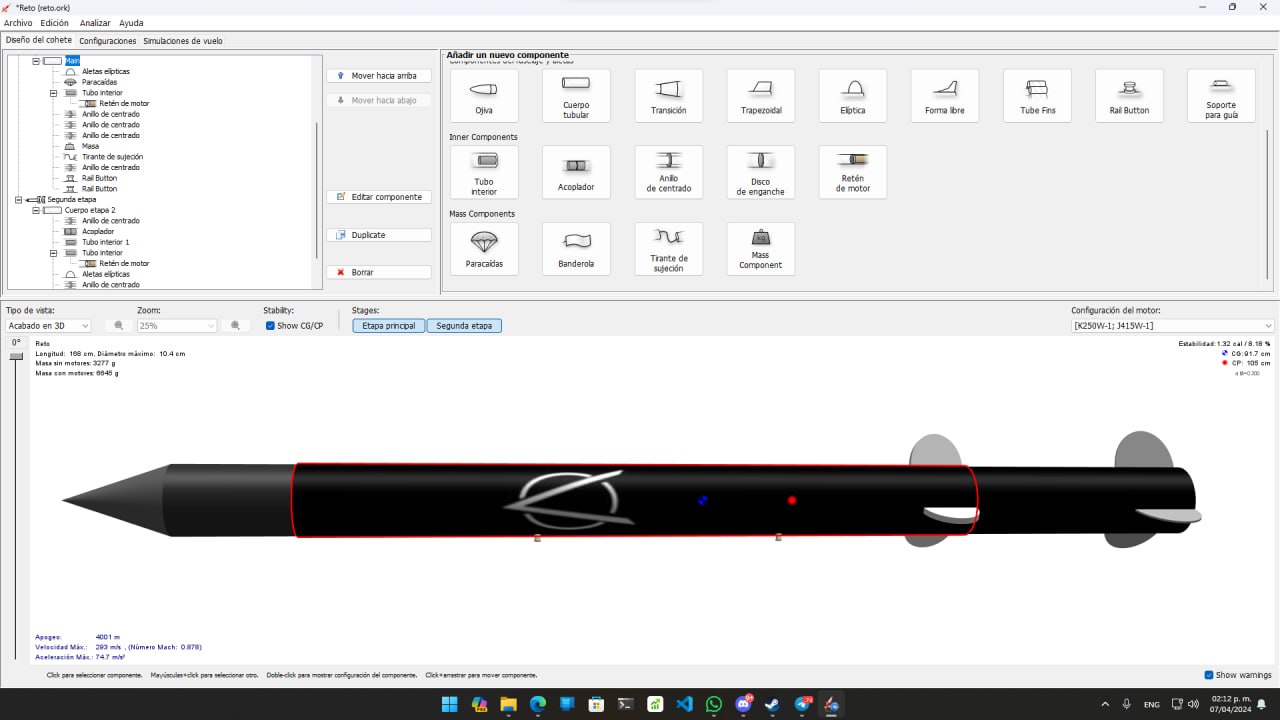Enable the Show CG/CP checkbox
Screen dimensions: 1280x720
pos(270,325)
